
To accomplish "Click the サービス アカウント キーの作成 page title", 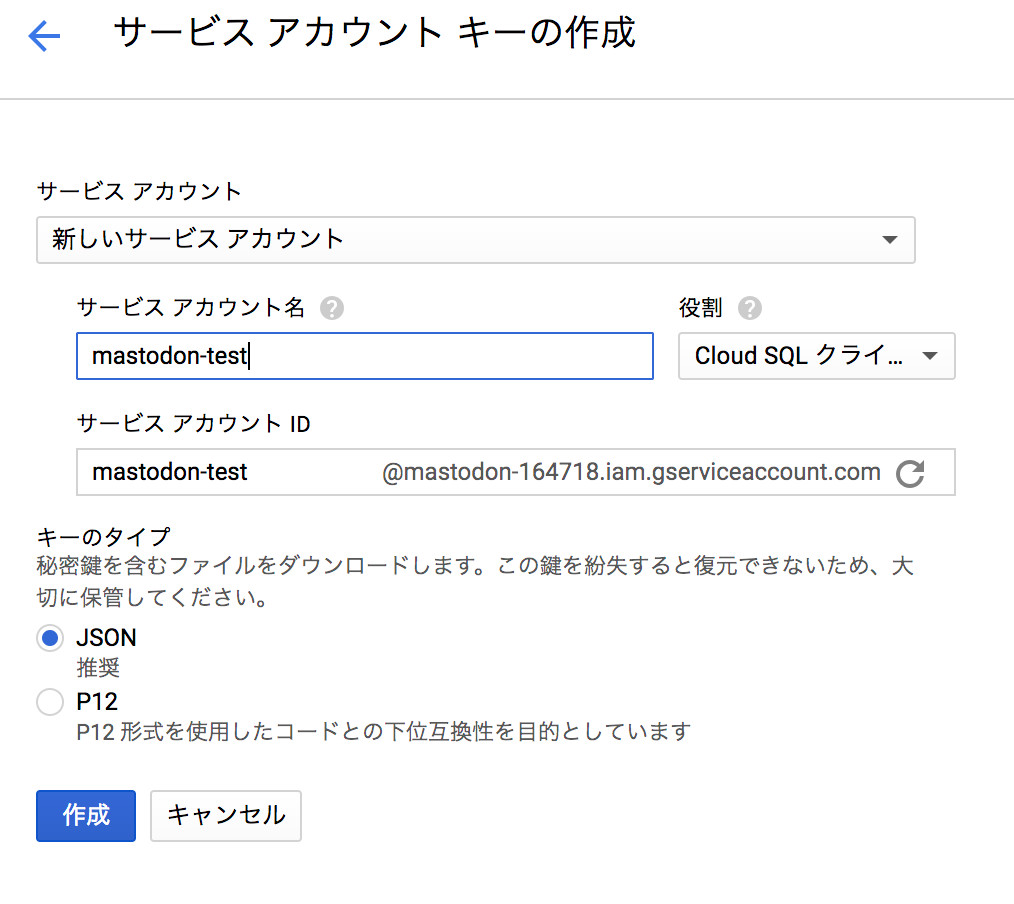I will click(x=374, y=33).
